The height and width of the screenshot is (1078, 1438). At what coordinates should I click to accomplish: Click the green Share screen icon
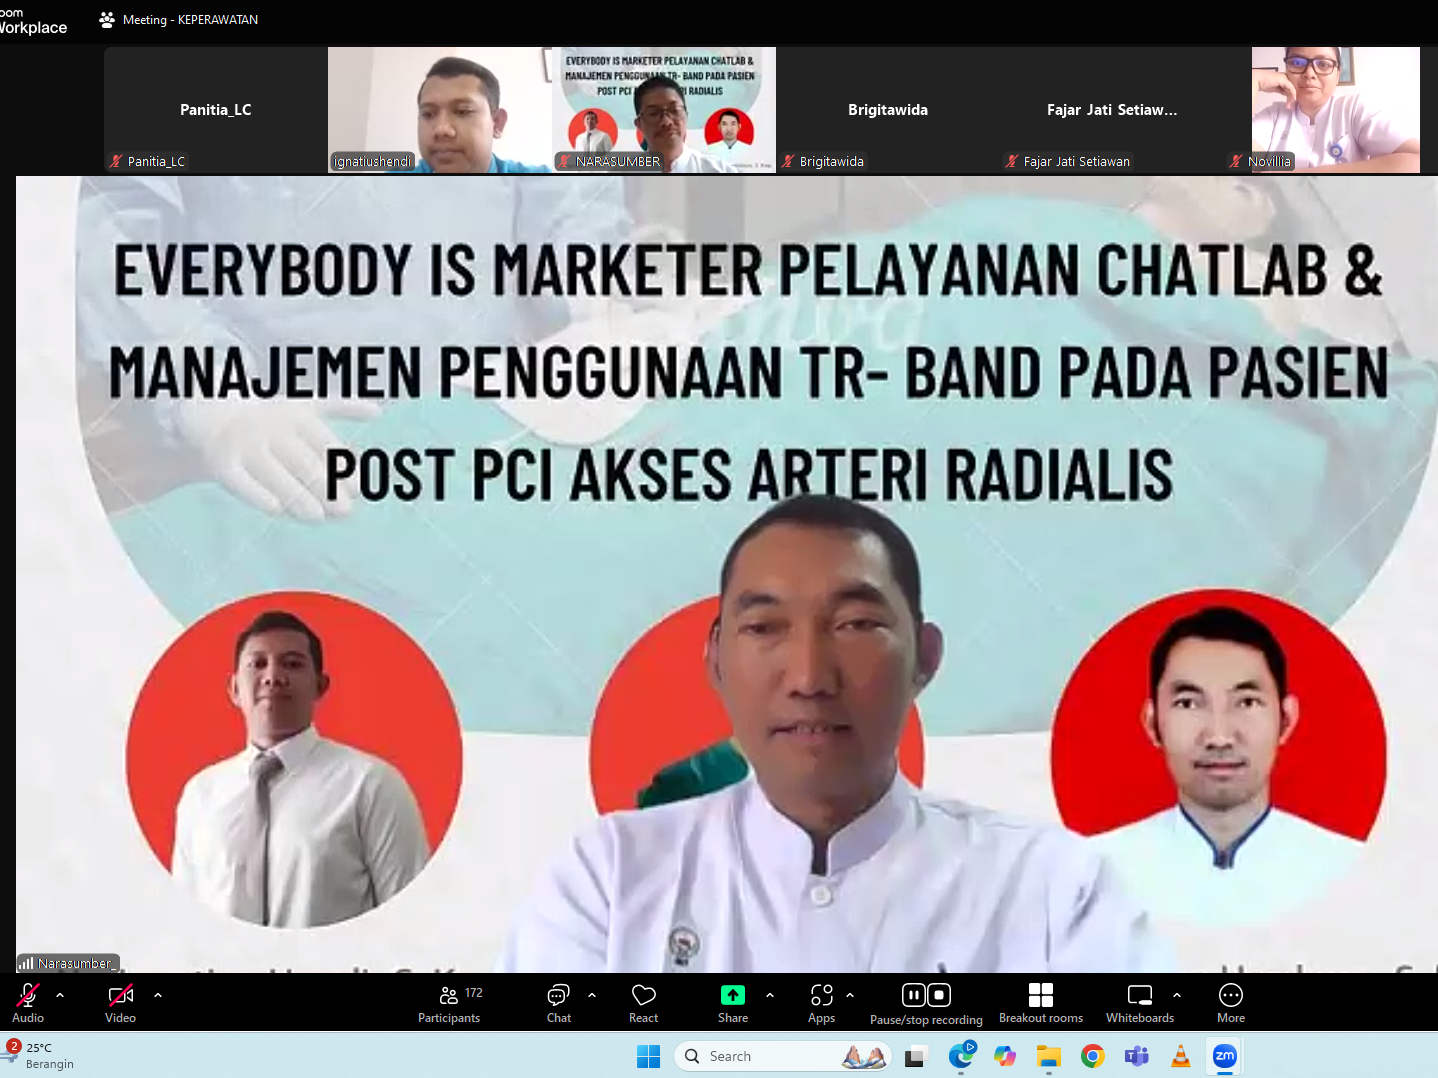click(733, 995)
